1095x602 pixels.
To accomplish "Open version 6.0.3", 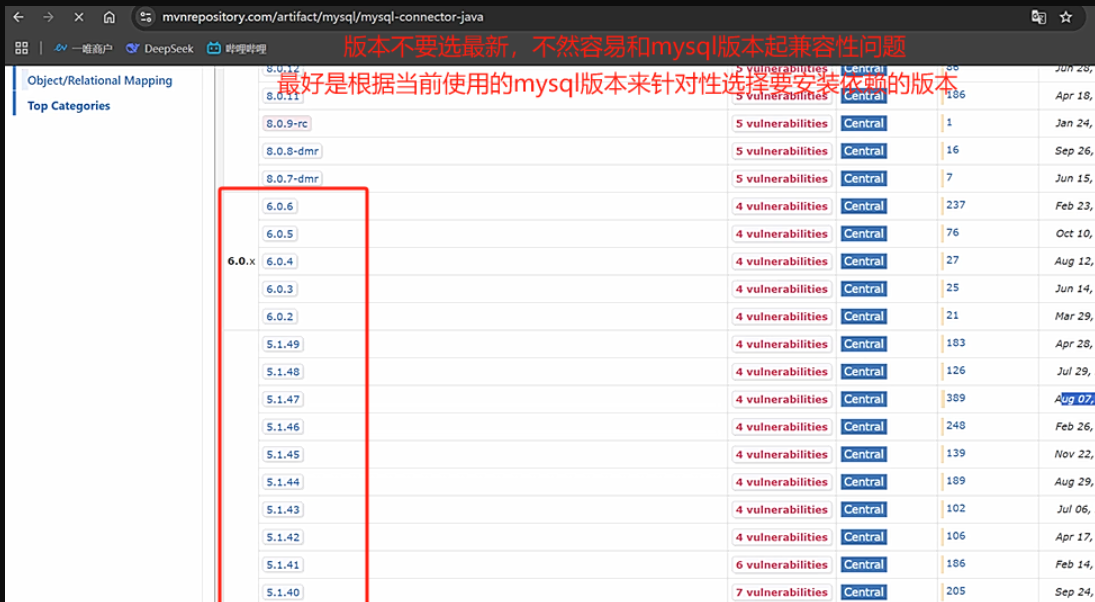I will (279, 289).
